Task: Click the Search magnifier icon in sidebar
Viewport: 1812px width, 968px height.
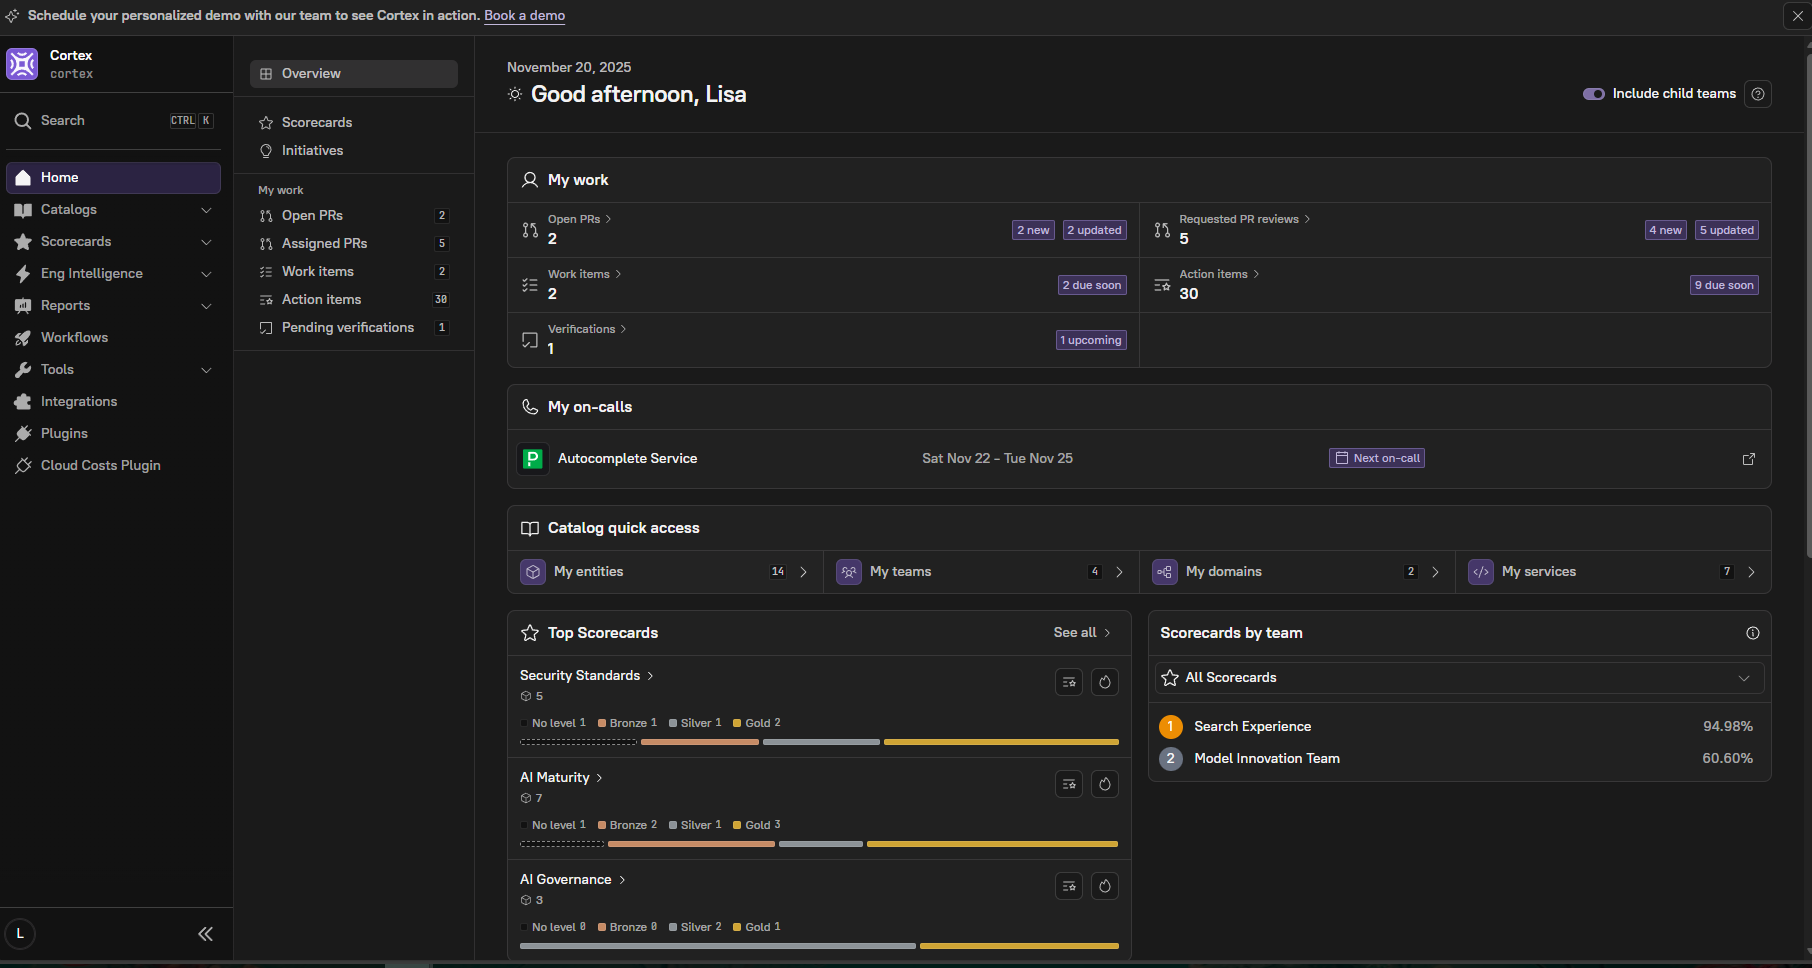Action: (x=23, y=121)
